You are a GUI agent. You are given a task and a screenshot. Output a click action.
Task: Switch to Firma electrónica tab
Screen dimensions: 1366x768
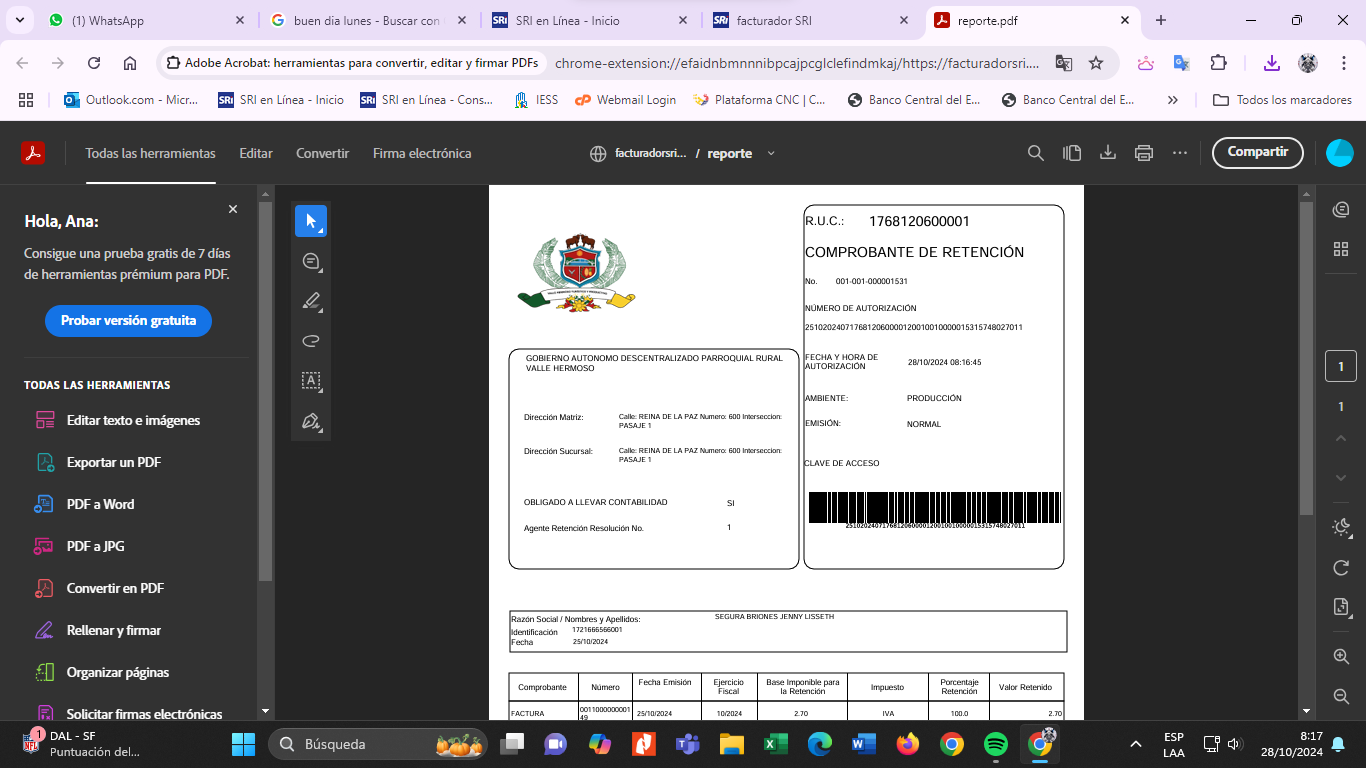(x=422, y=153)
